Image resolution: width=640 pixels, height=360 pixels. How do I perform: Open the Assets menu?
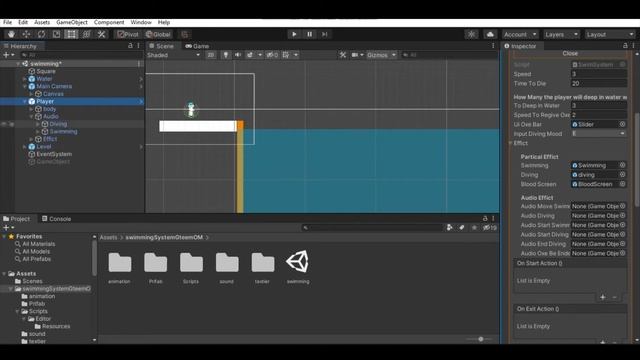pyautogui.click(x=42, y=22)
